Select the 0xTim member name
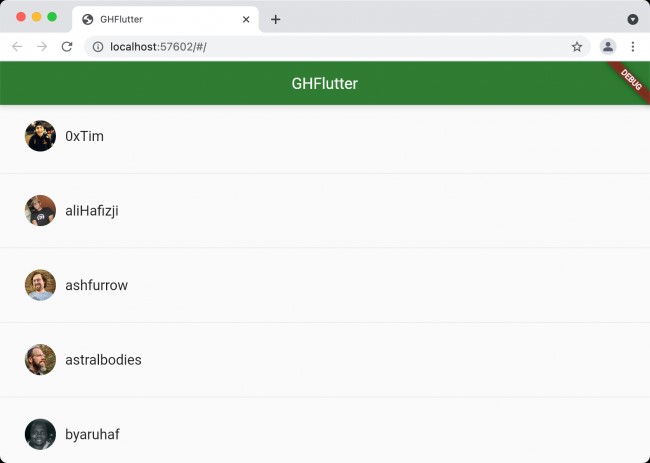 (84, 136)
